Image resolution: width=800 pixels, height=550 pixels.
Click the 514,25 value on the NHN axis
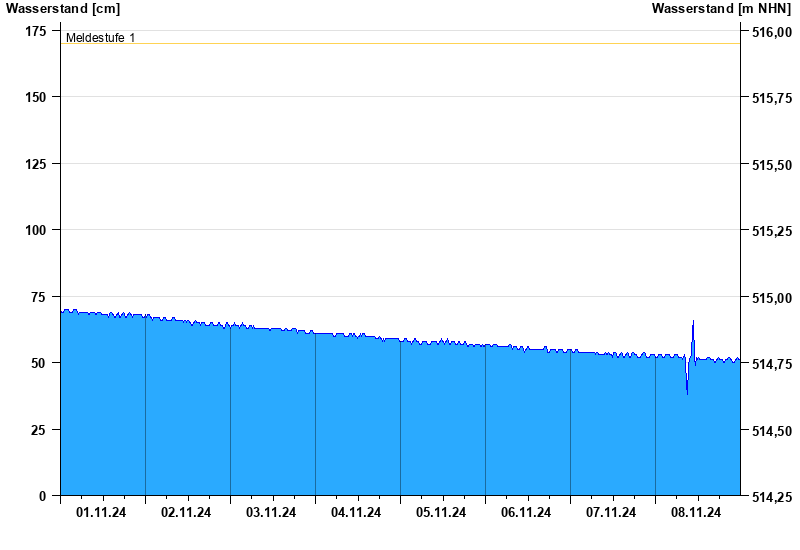point(772,497)
